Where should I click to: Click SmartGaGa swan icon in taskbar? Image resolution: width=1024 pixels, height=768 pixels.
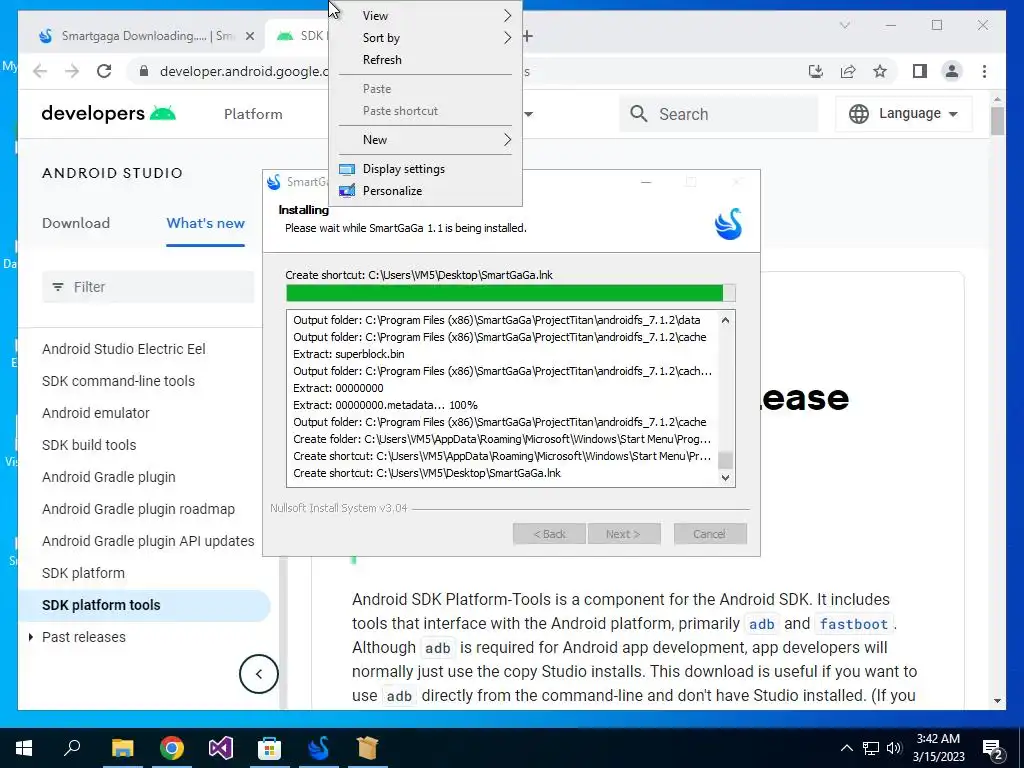click(319, 748)
